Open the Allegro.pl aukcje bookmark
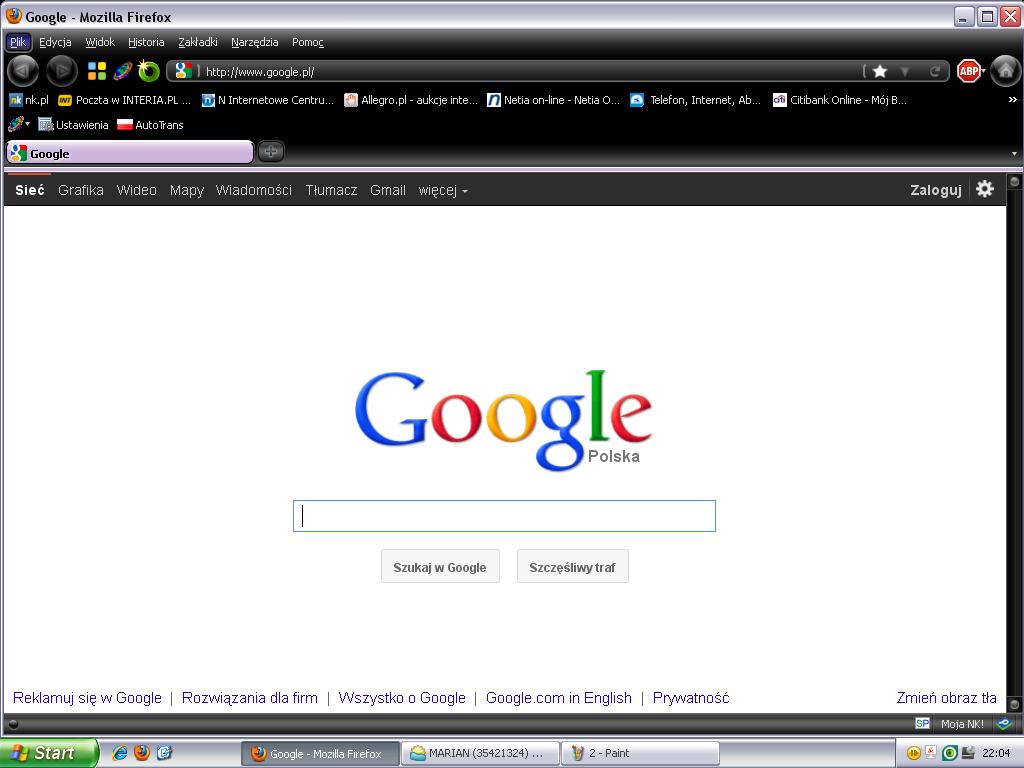Image resolution: width=1024 pixels, height=768 pixels. 411,100
